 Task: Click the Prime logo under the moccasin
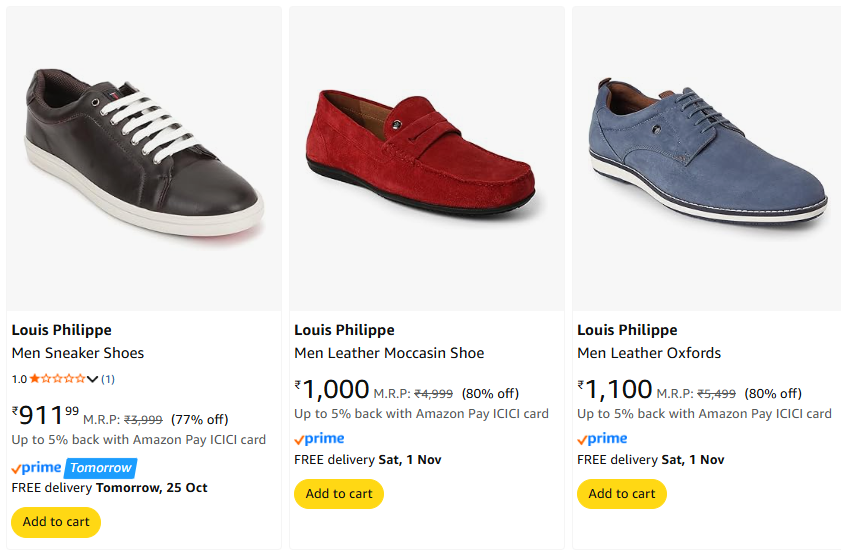(320, 438)
